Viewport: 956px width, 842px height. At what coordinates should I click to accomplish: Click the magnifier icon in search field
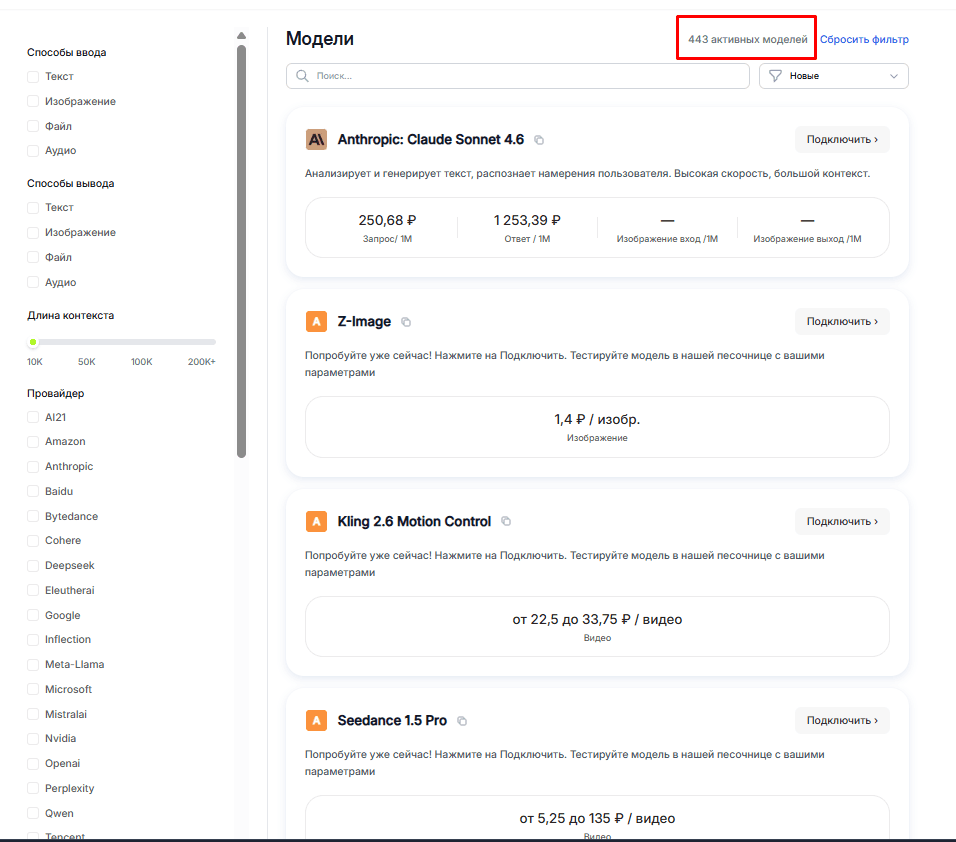tap(302, 76)
